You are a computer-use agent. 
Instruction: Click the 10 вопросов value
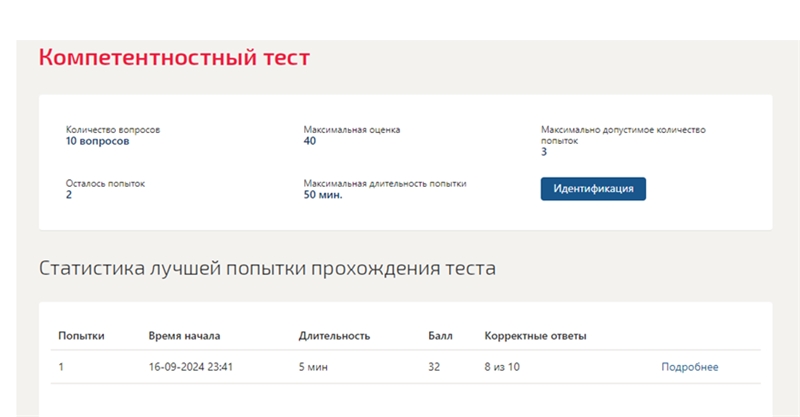pyautogui.click(x=97, y=141)
